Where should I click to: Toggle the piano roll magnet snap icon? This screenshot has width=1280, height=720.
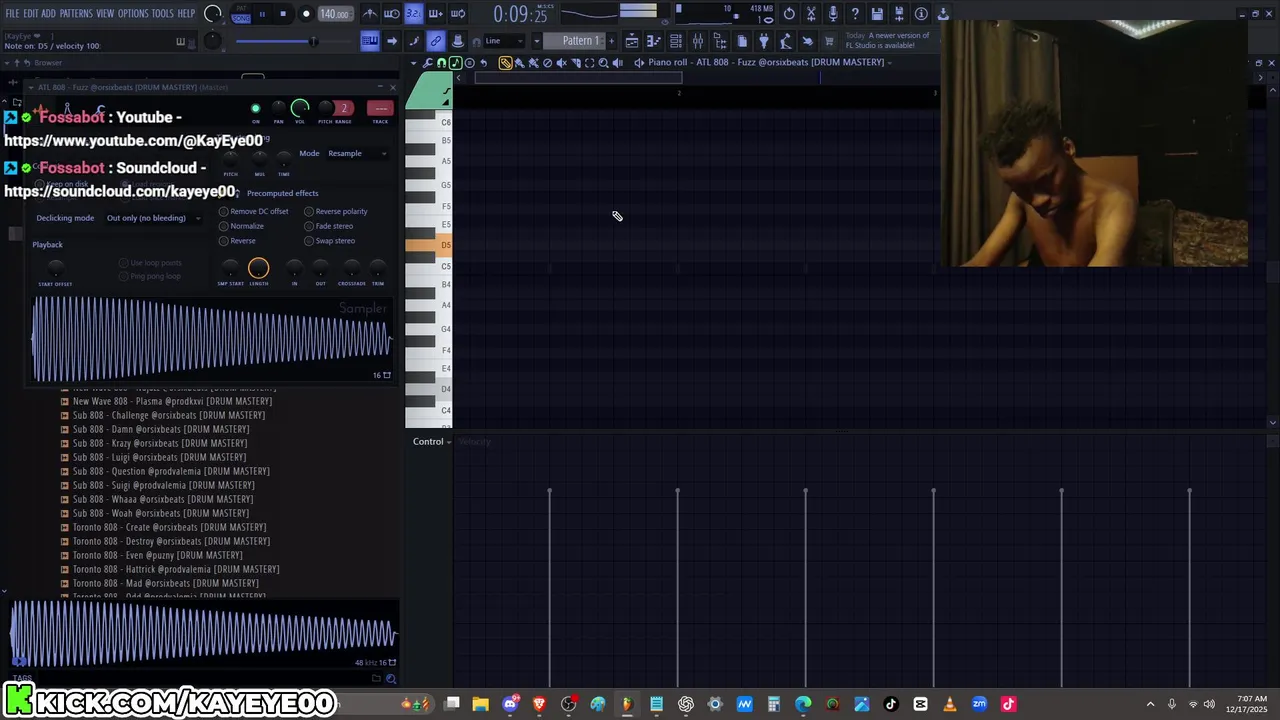tap(442, 63)
